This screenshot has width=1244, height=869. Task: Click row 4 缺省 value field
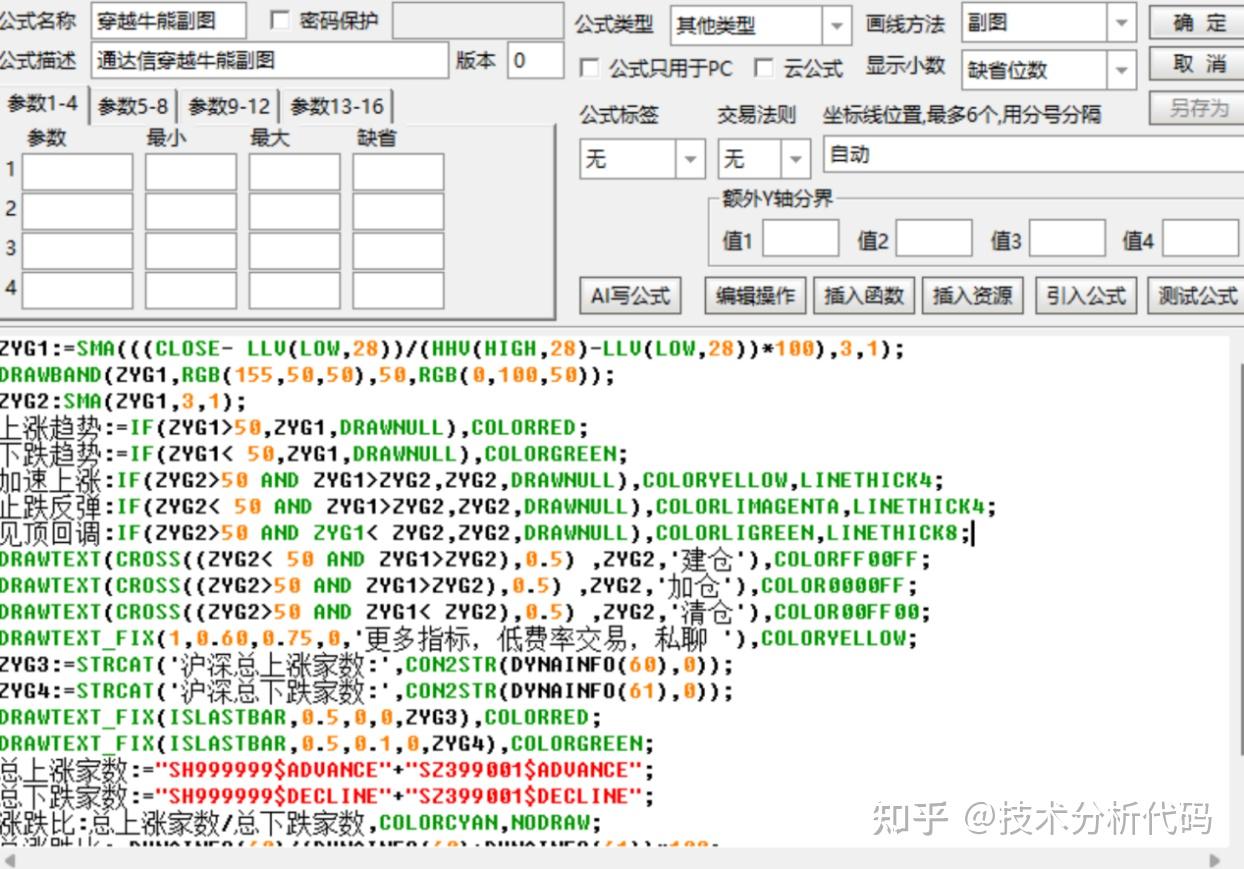click(x=398, y=290)
